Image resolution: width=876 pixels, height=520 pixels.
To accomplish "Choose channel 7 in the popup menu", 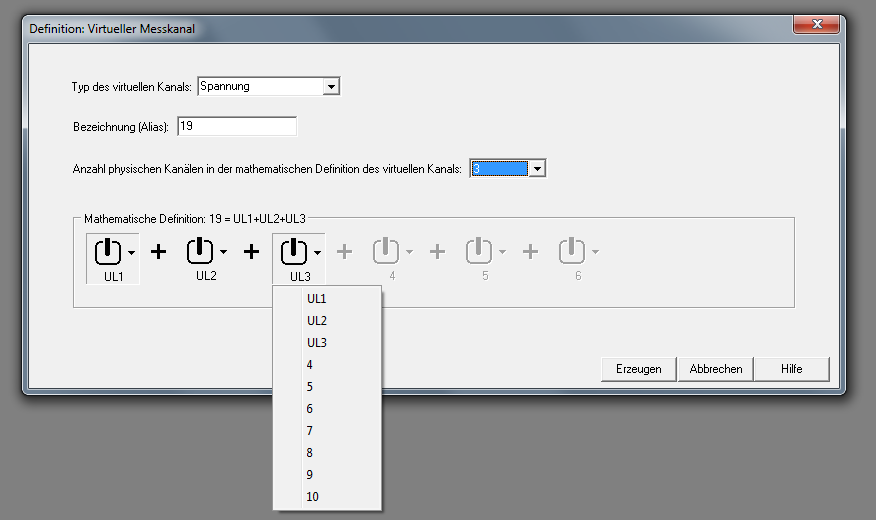I will tap(310, 431).
